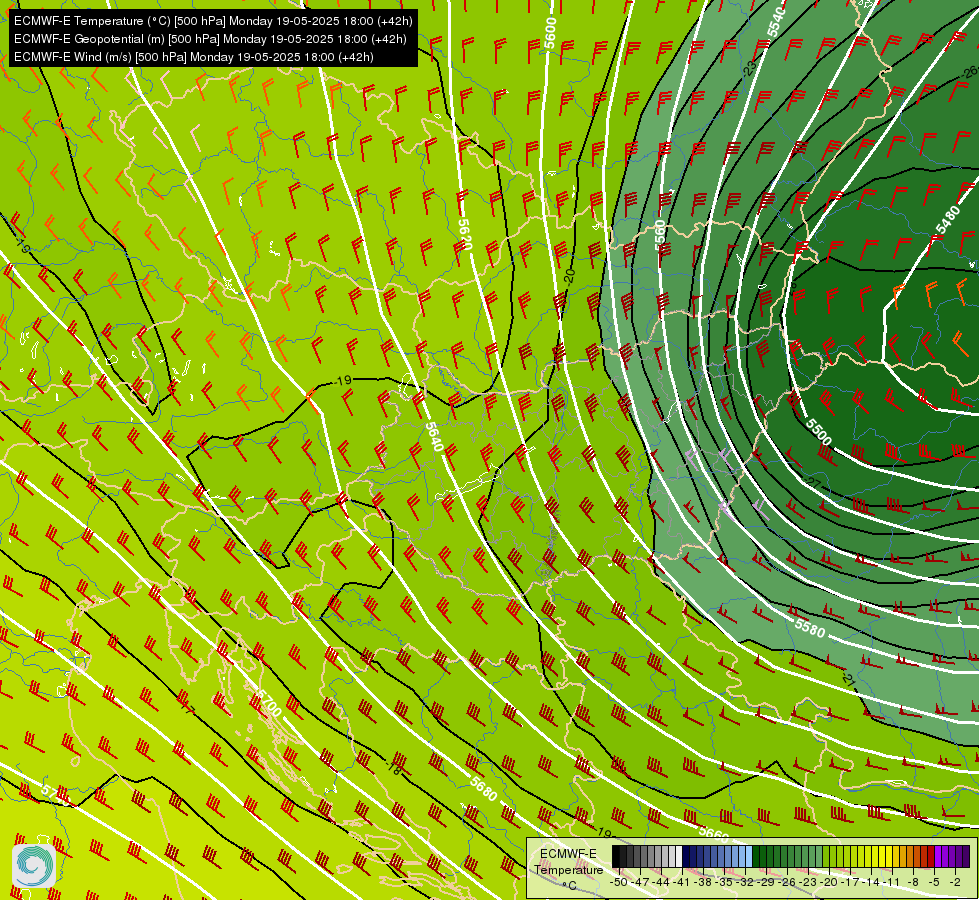Click the 5640 geopotential contour label

point(433,437)
